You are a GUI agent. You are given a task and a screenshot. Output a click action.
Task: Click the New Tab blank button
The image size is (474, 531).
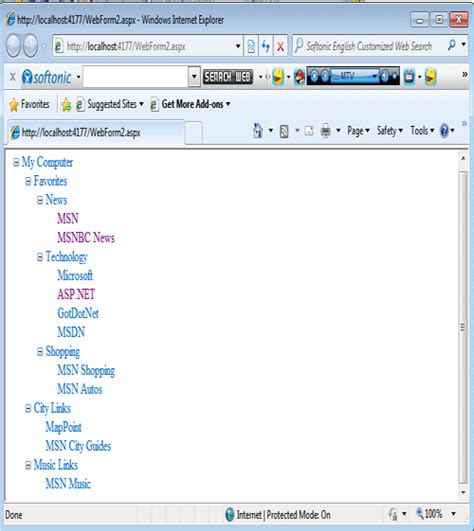pyautogui.click(x=194, y=132)
